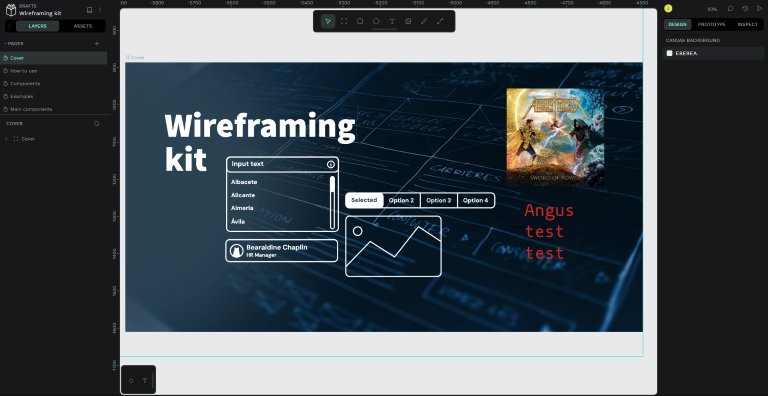This screenshot has height=396, width=768.
Task: Open the zoom percentage dropdown
Action: point(712,9)
